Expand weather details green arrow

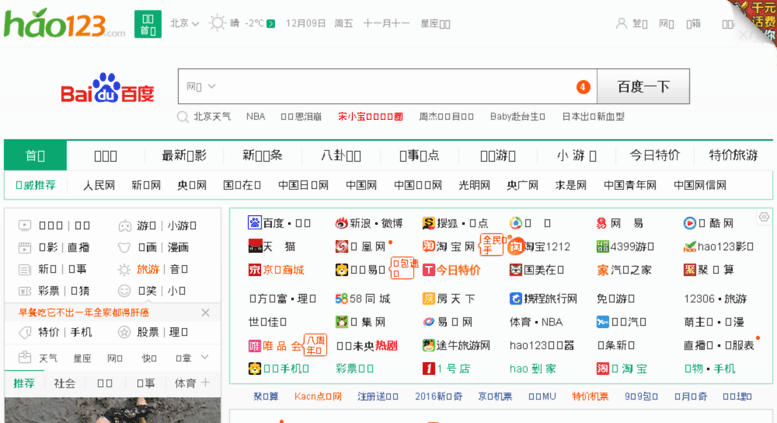(271, 24)
